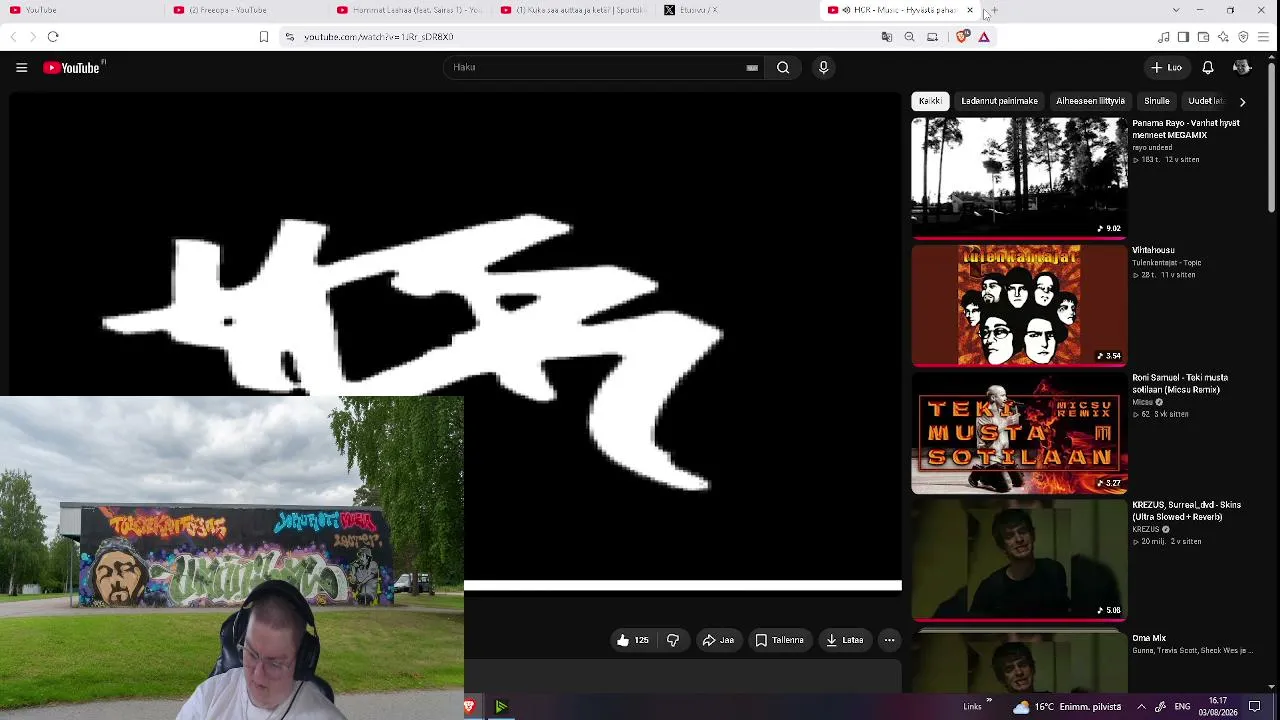Screen dimensions: 1280x720
Task: Click the Tallenna save button
Action: 780,640
